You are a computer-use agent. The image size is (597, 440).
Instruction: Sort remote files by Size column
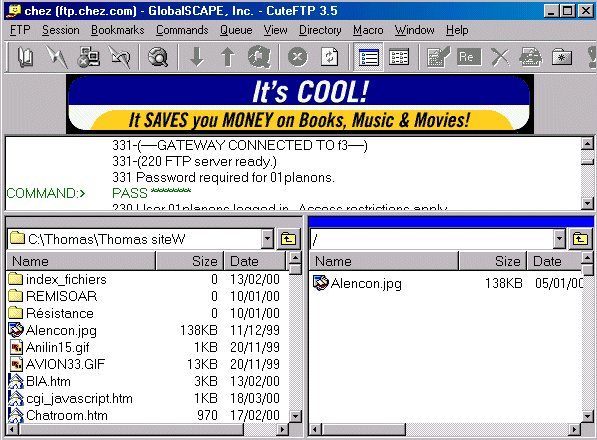pos(493,261)
